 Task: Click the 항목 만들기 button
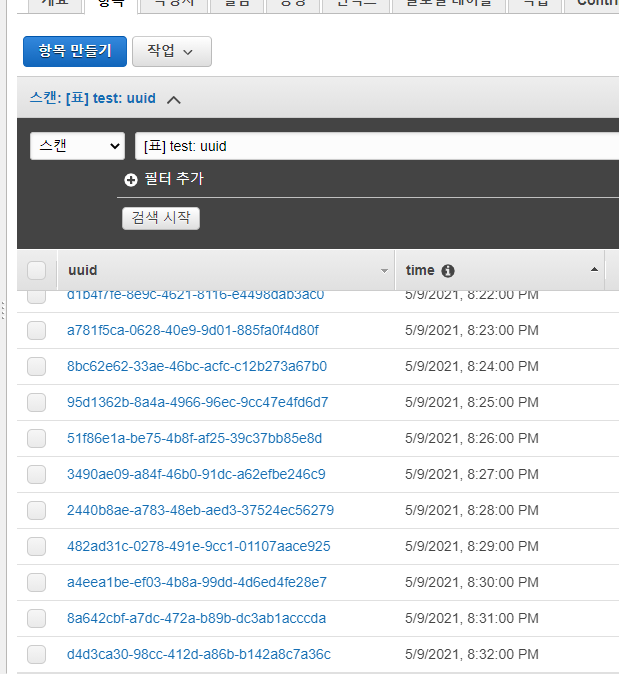(x=74, y=51)
